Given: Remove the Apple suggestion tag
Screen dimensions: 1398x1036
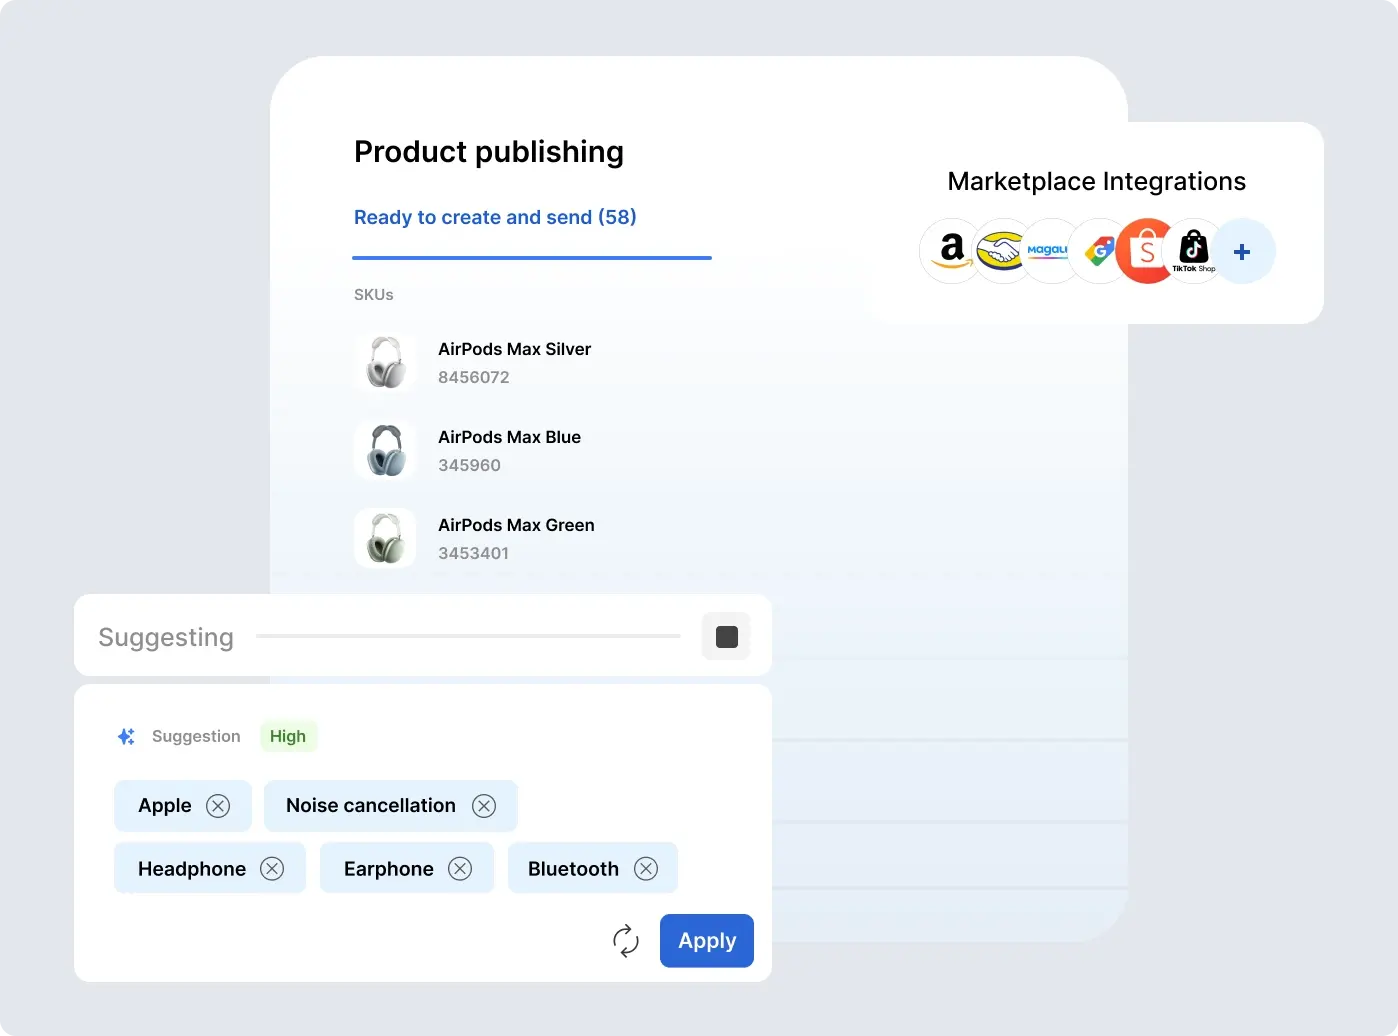Looking at the screenshot, I should pyautogui.click(x=218, y=806).
